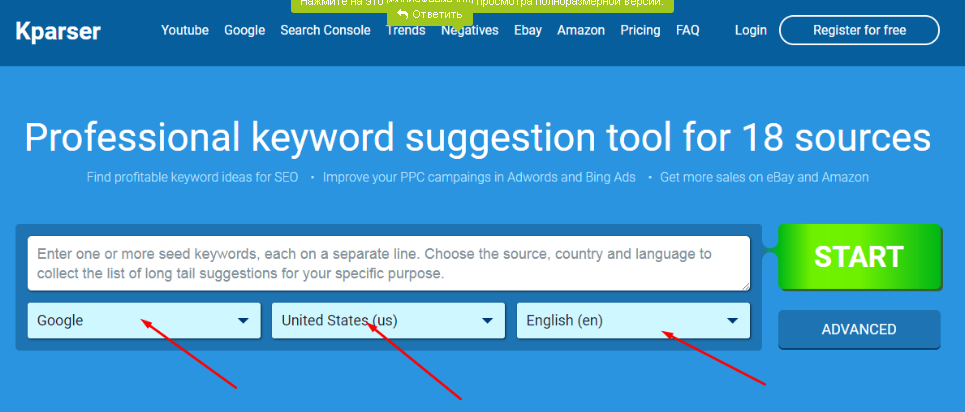965x412 pixels.
Task: View the Pricing page
Action: (640, 30)
